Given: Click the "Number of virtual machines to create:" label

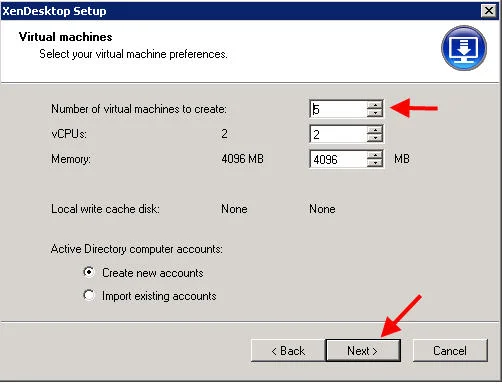Looking at the screenshot, I should click(139, 109).
